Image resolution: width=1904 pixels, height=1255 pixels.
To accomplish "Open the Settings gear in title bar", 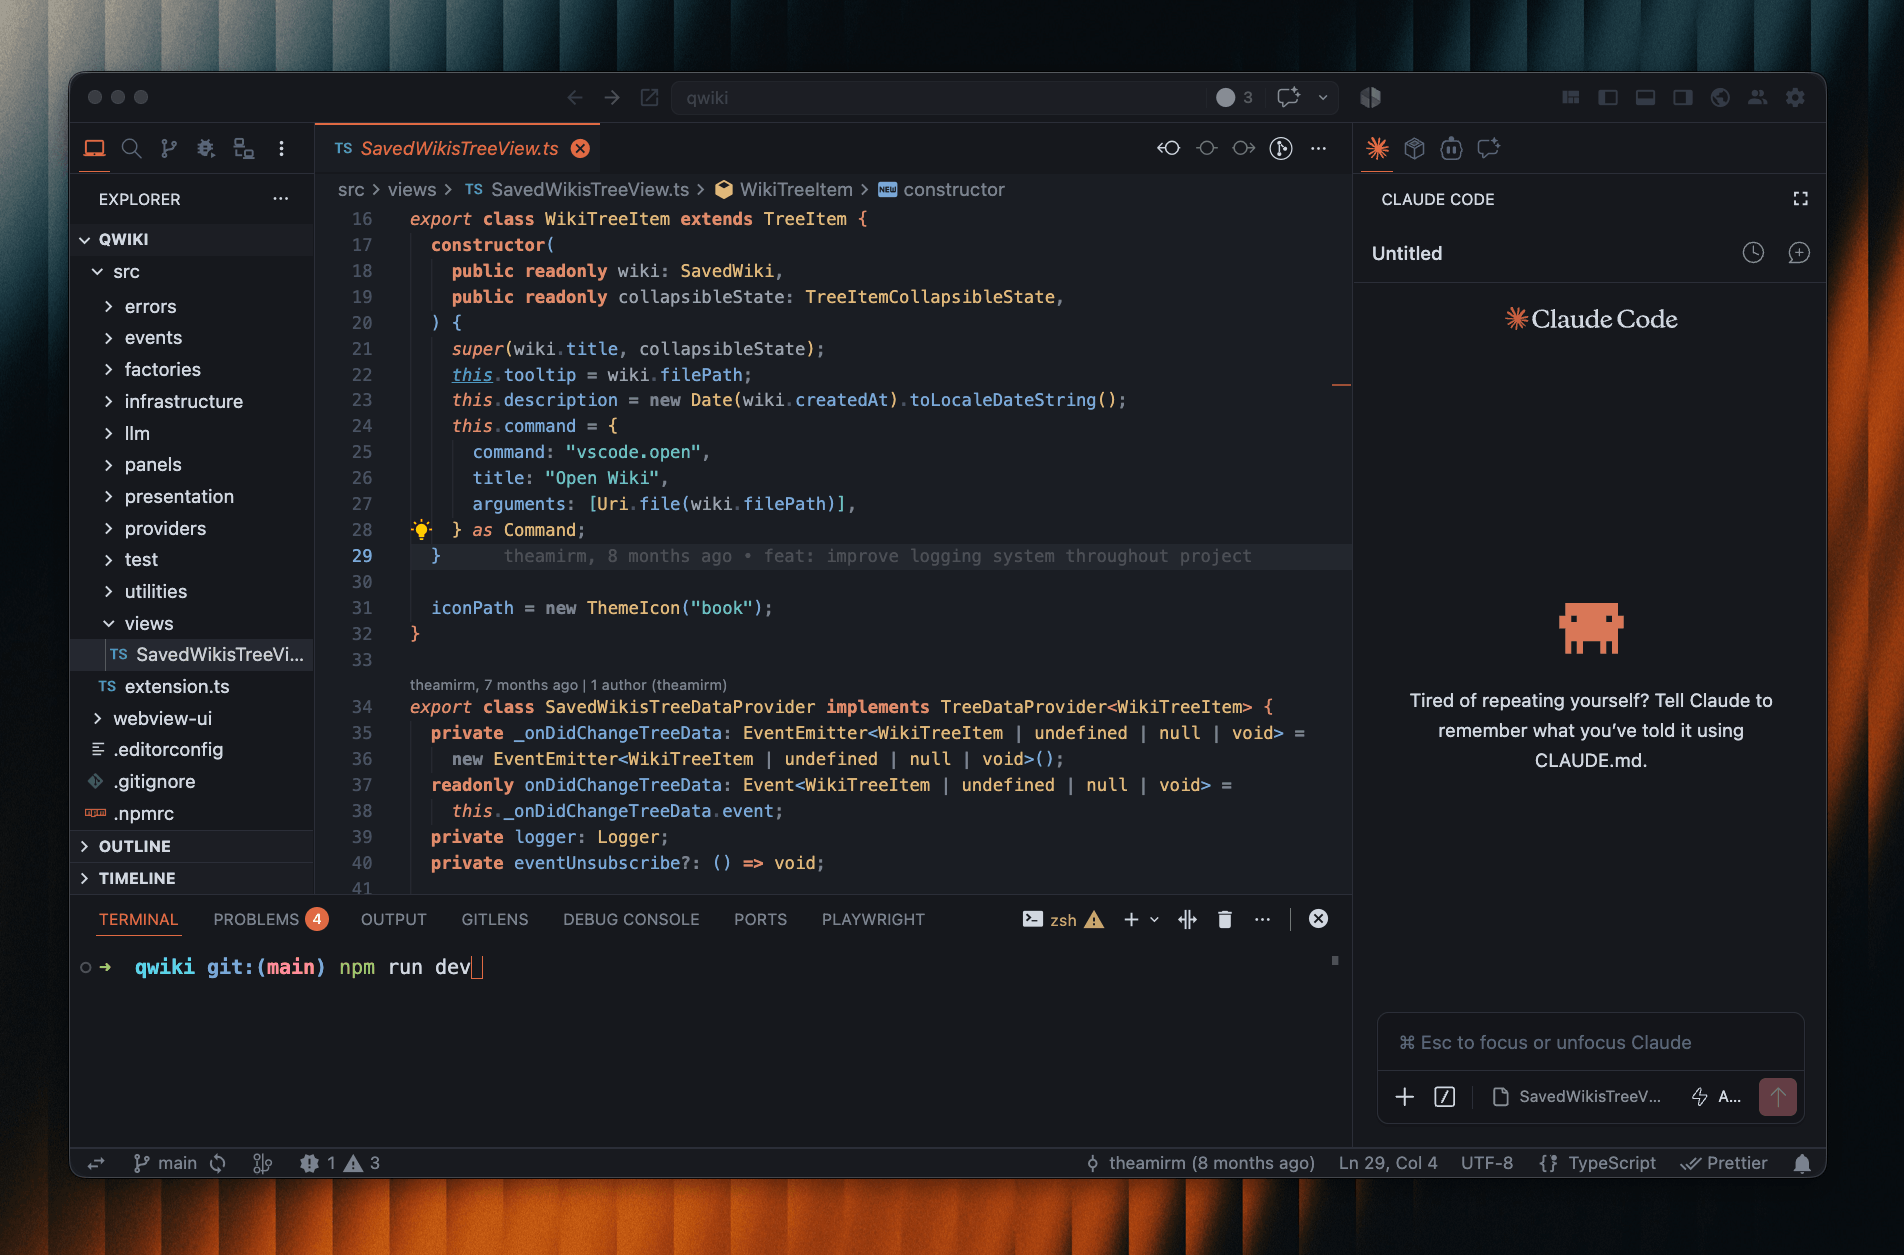I will (1795, 97).
